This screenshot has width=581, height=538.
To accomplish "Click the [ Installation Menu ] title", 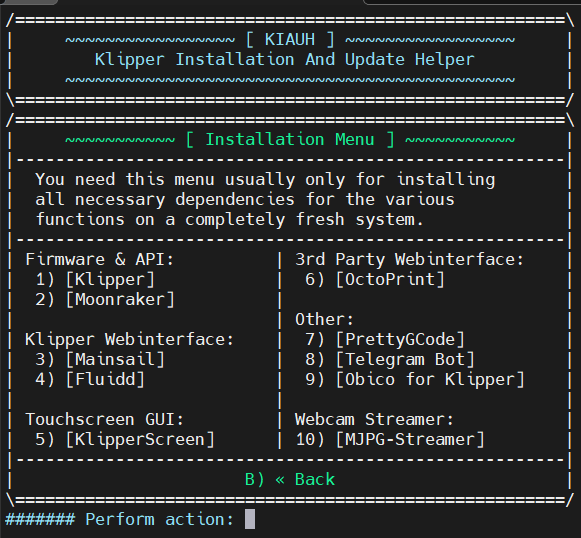I will point(290,140).
